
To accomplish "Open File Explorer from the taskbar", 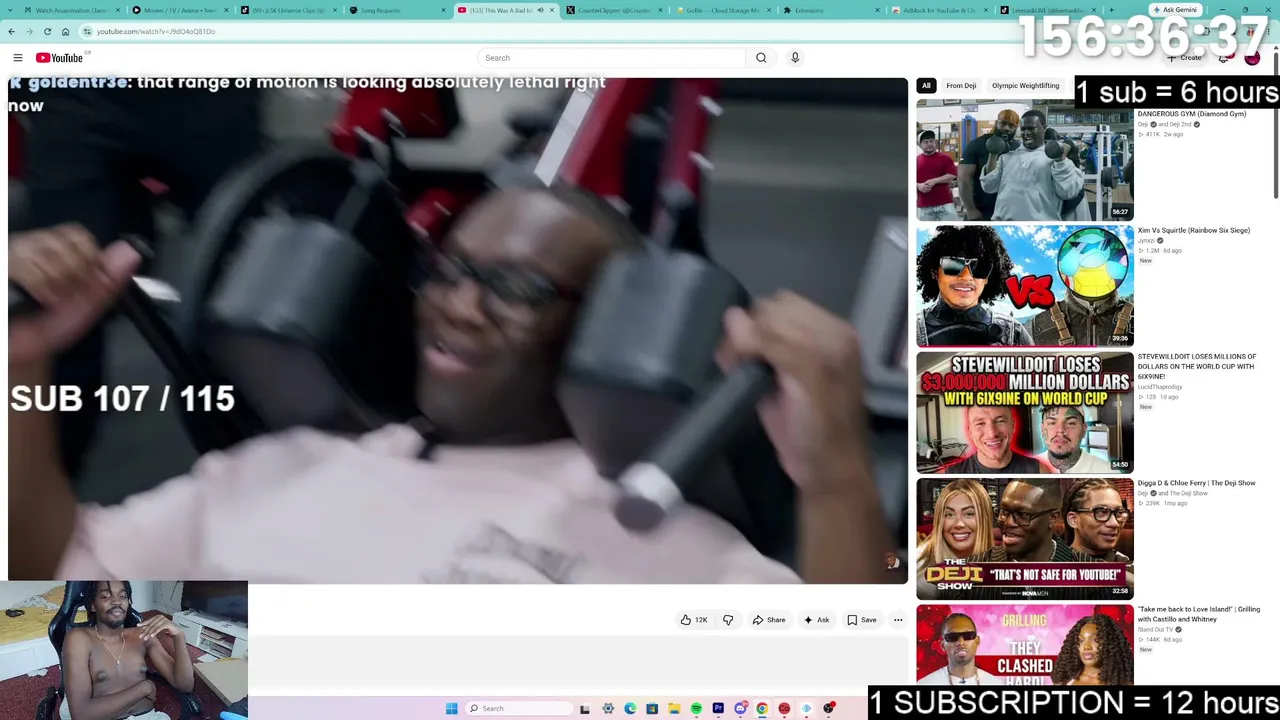I will [674, 709].
